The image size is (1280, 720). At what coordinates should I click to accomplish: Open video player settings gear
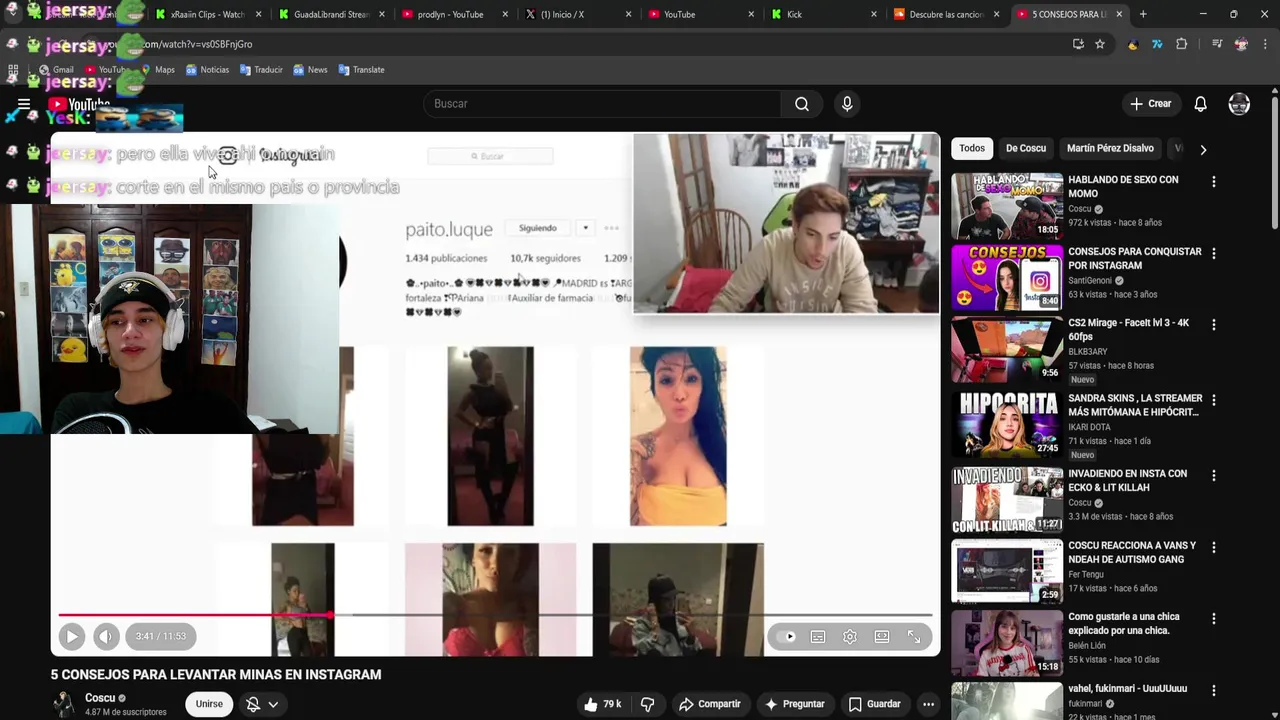click(x=850, y=637)
